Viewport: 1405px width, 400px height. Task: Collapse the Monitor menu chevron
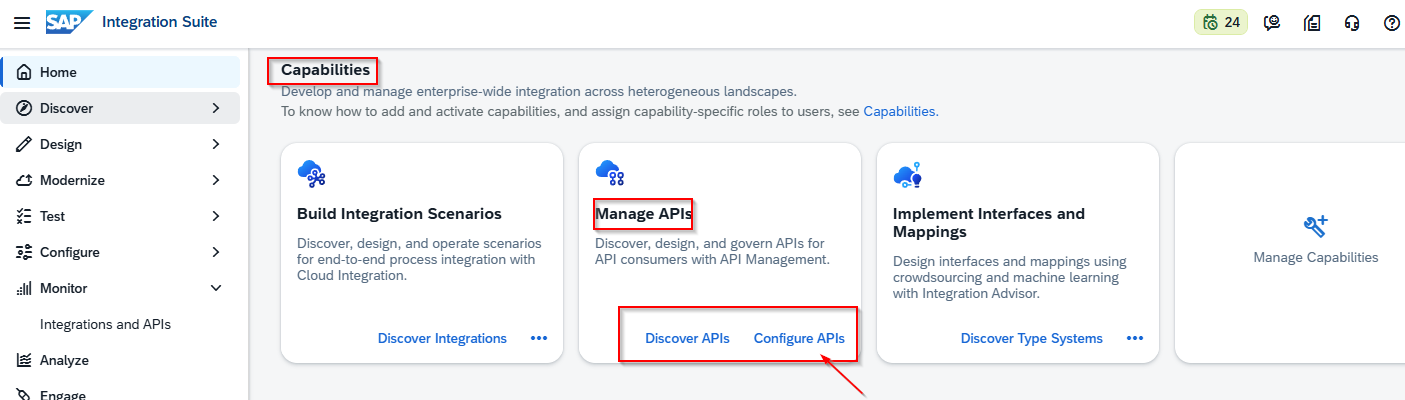[217, 288]
